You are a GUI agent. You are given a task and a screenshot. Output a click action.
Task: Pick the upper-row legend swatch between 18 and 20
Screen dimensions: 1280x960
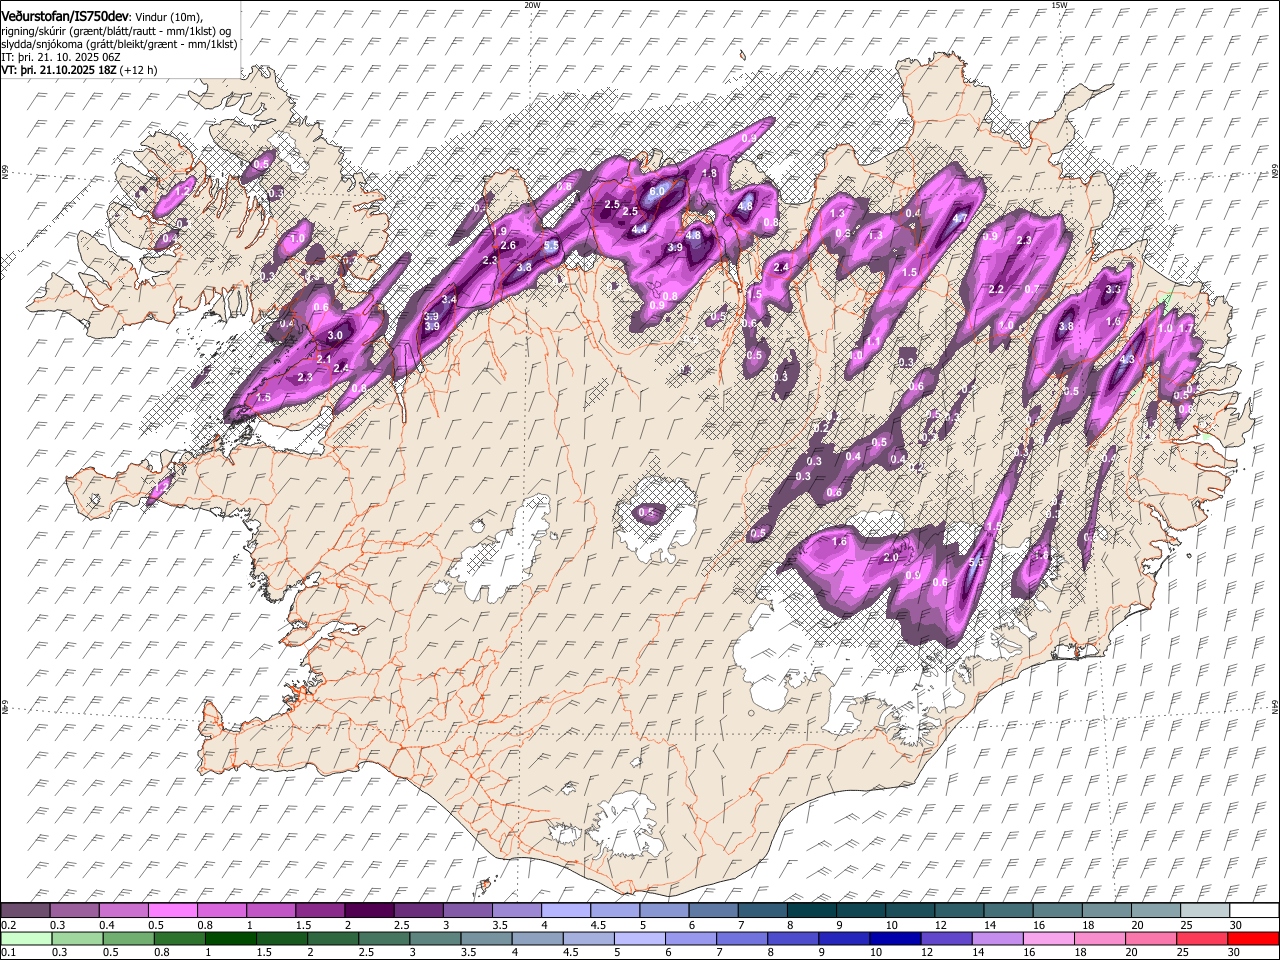point(1105,910)
